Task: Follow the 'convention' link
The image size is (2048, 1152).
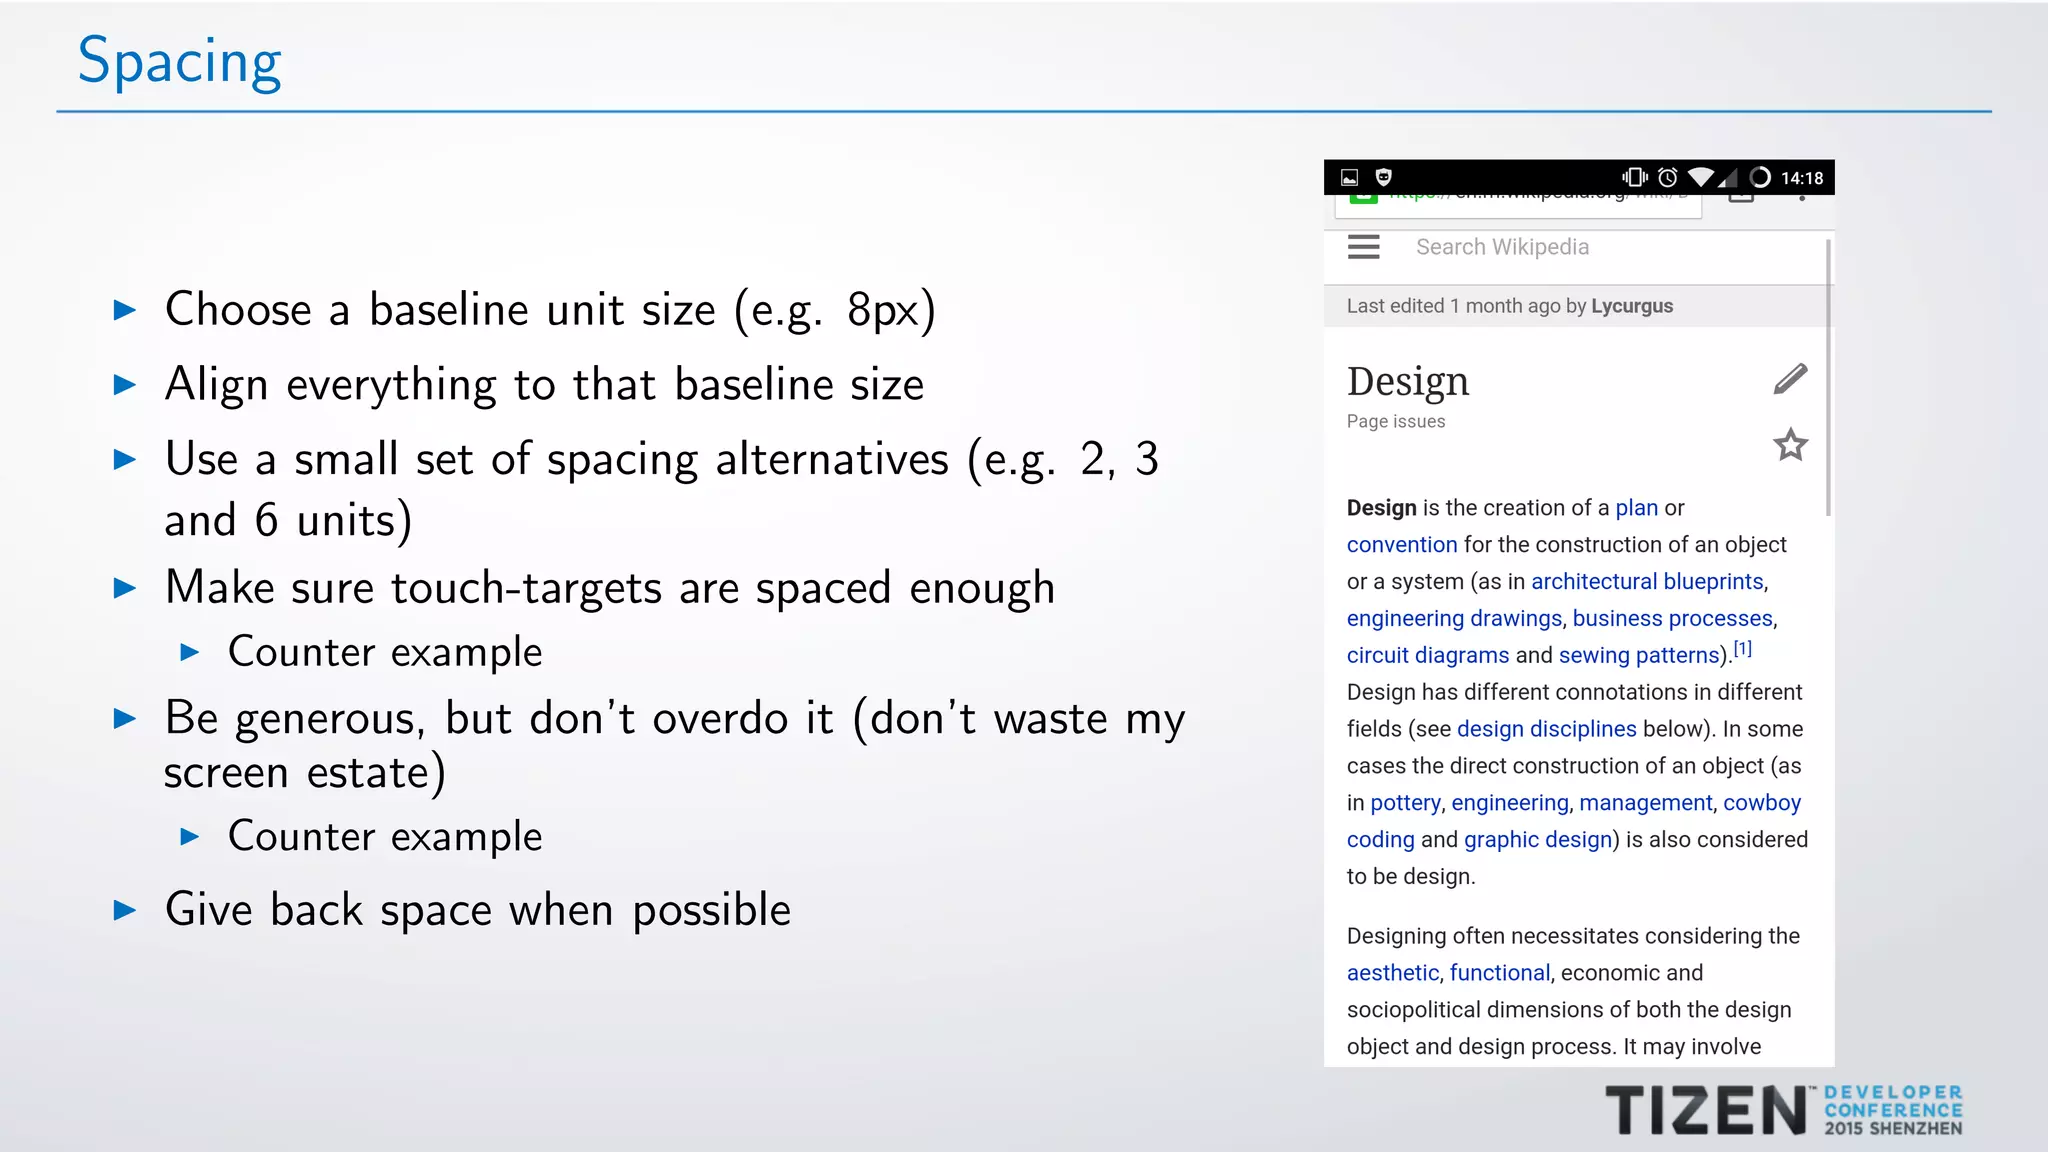Action: (x=1402, y=545)
